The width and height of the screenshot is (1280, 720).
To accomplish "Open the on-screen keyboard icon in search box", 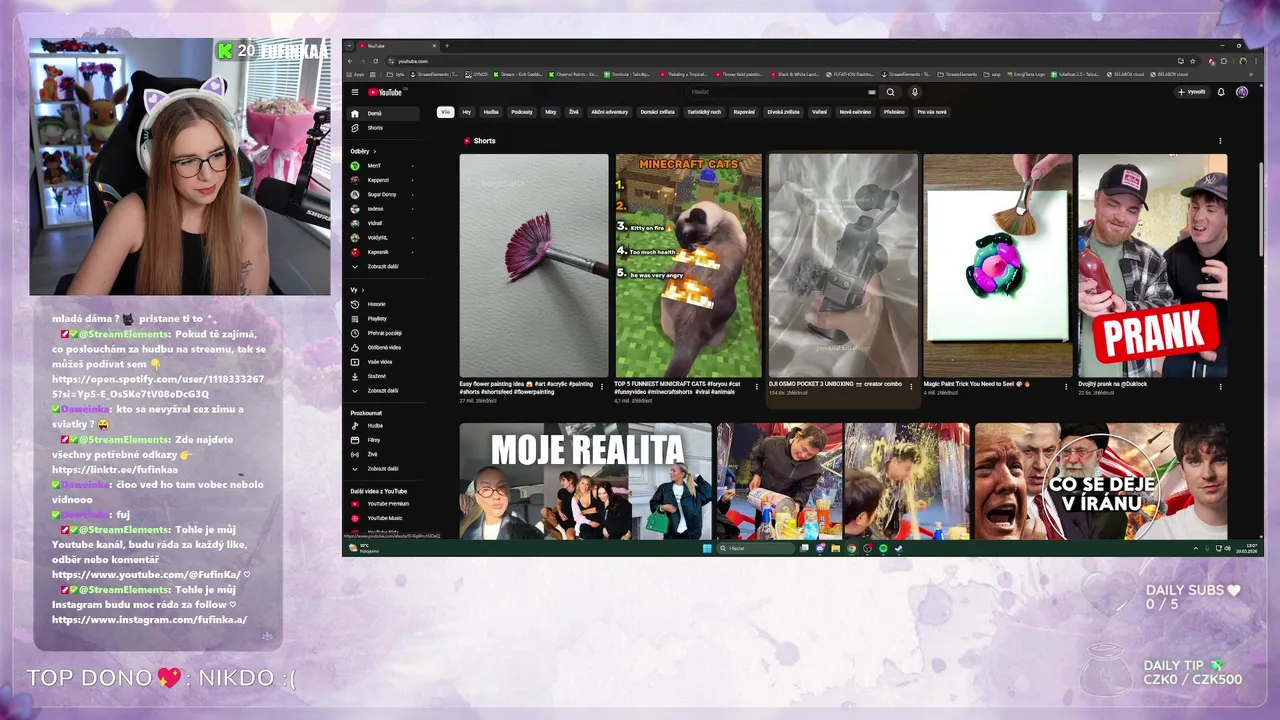I will (x=872, y=92).
